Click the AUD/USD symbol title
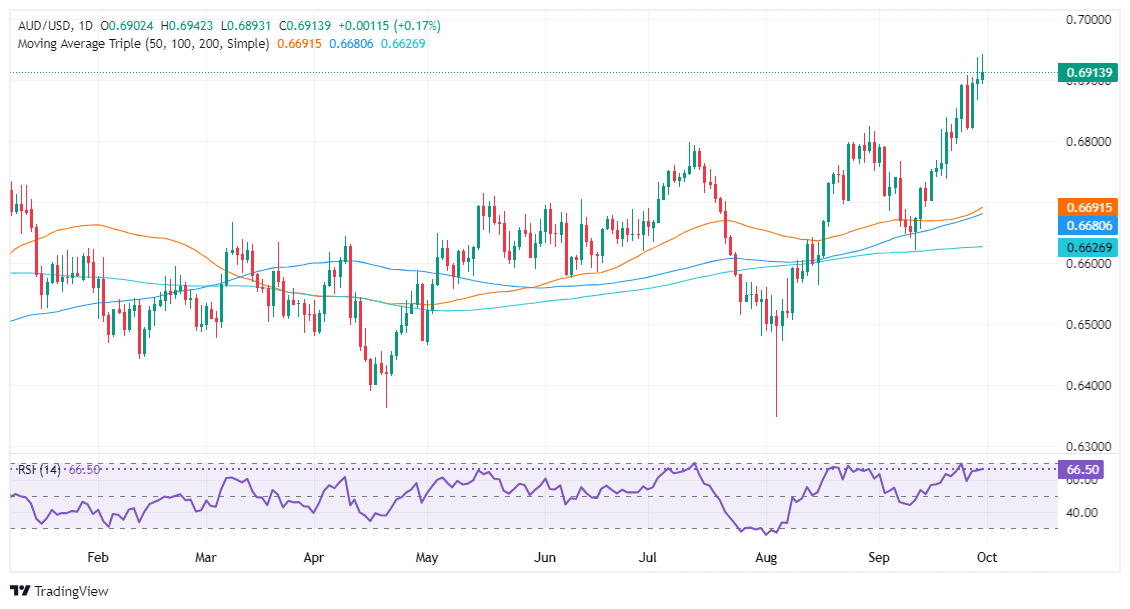 tap(41, 25)
